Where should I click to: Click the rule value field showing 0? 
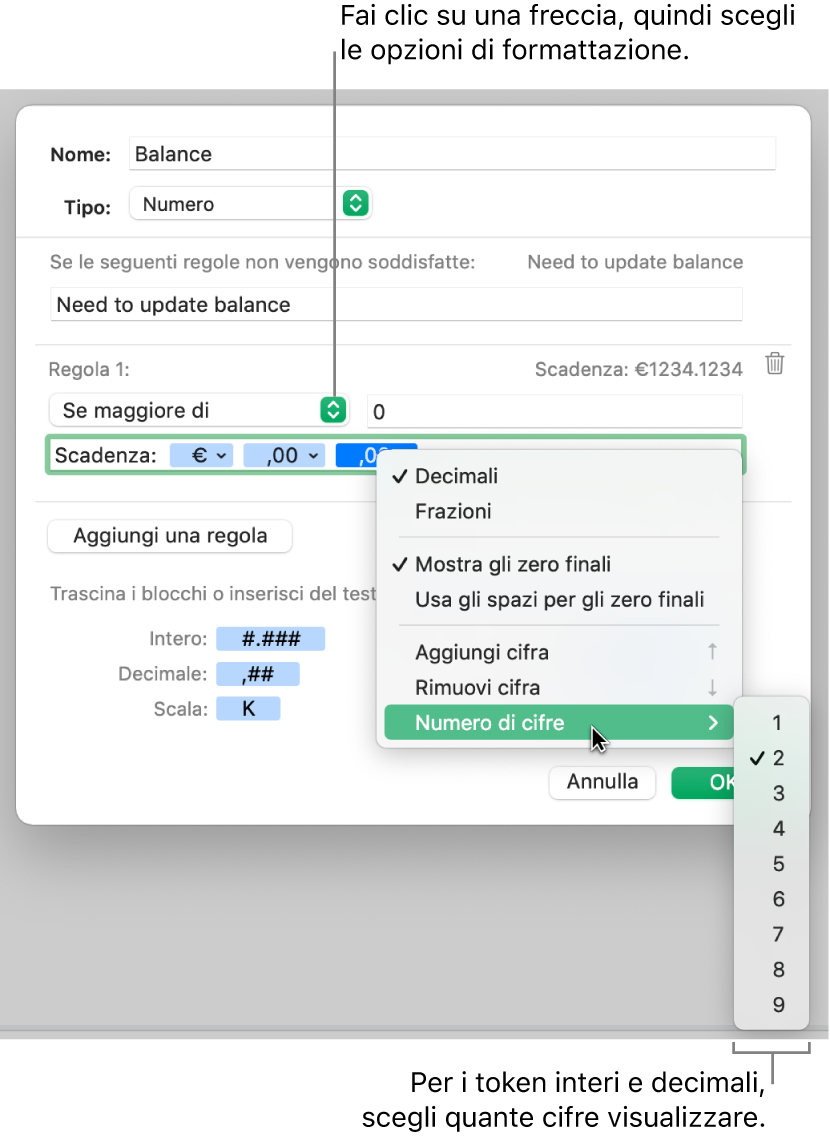(x=555, y=412)
